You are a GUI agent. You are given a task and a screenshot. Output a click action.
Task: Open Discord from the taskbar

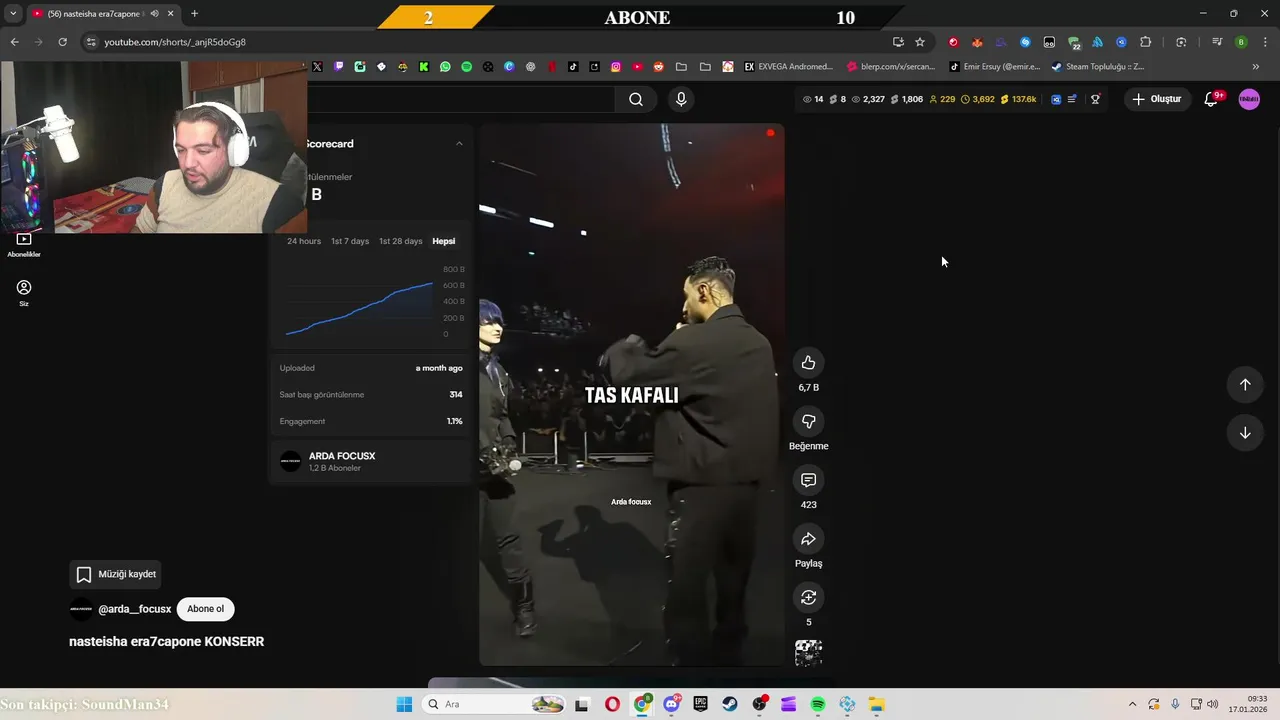point(671,704)
